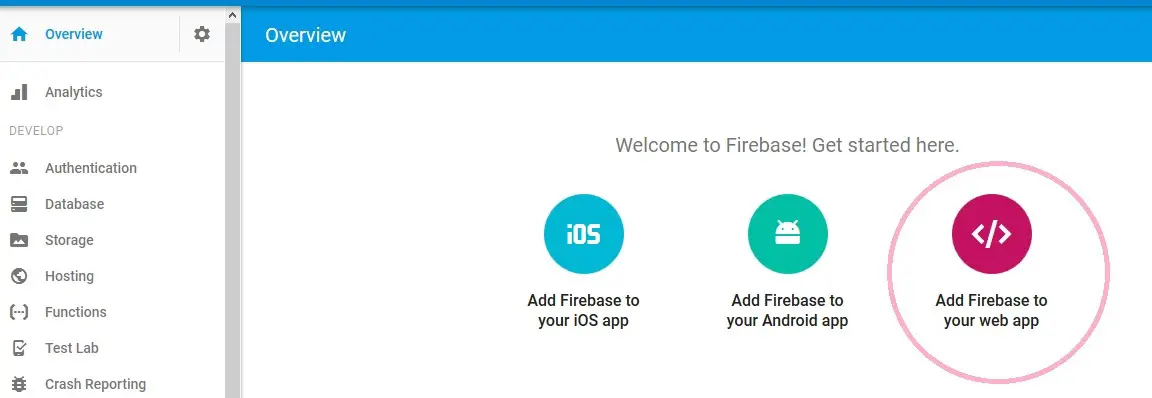The image size is (1152, 398).
Task: Click the Storage image folder icon
Action: point(19,240)
